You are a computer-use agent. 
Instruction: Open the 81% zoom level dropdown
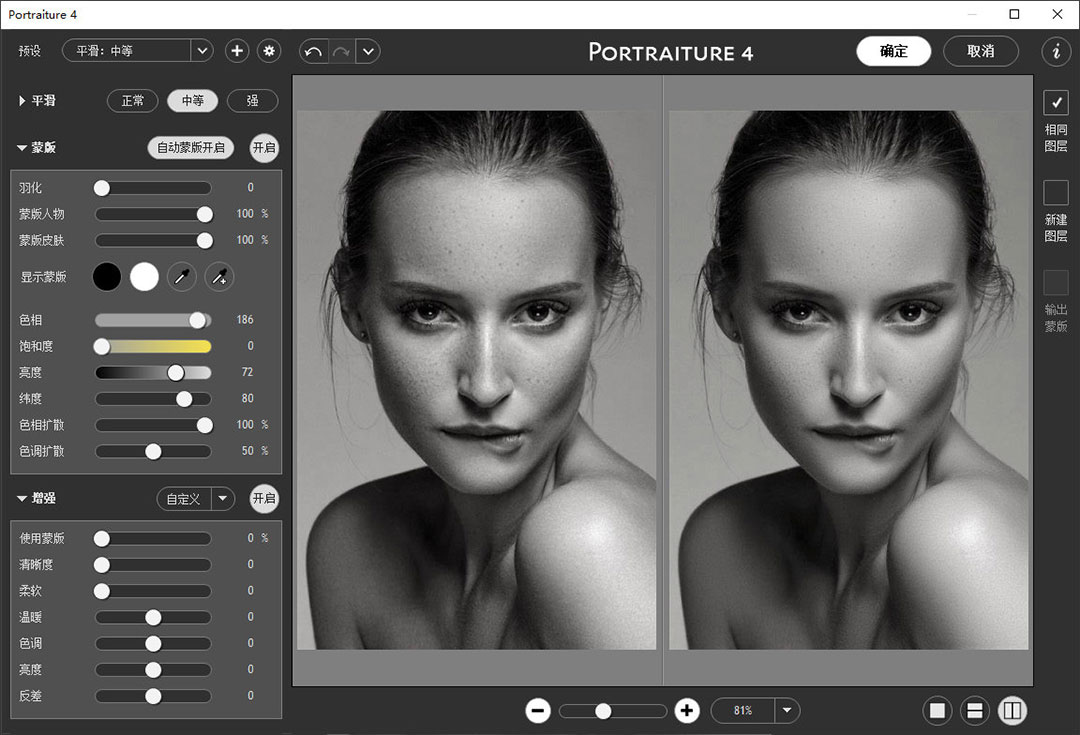[787, 711]
